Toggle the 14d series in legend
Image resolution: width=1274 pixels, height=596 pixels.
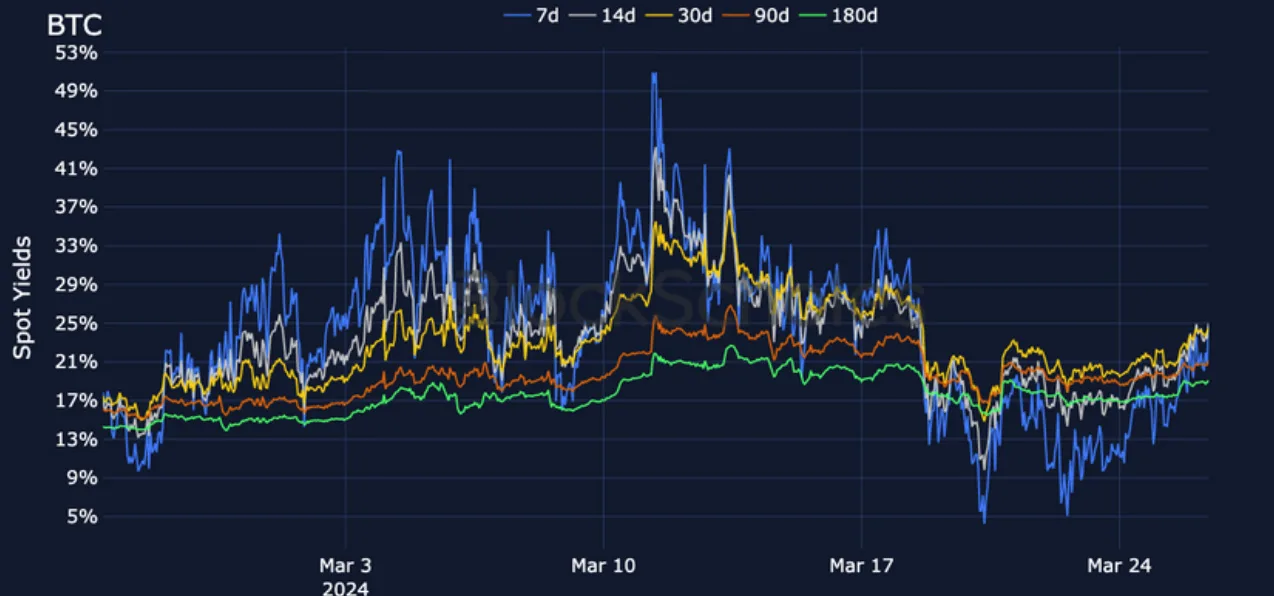point(602,15)
